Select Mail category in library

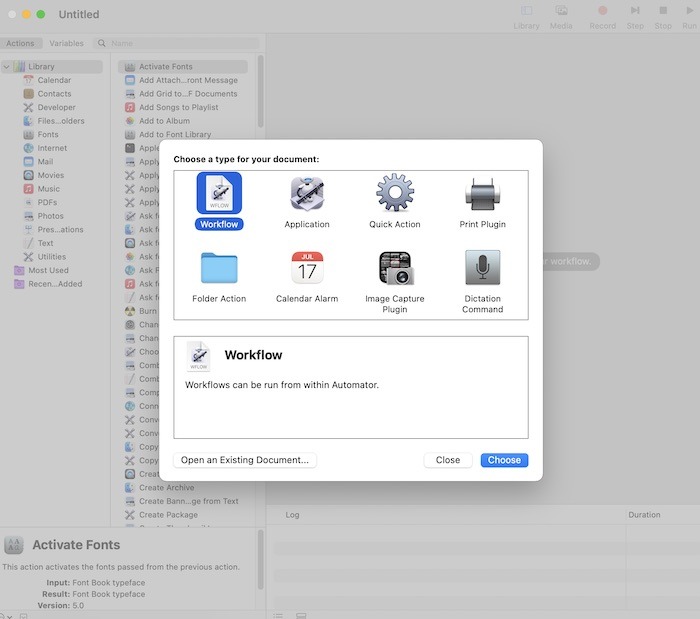[45, 162]
